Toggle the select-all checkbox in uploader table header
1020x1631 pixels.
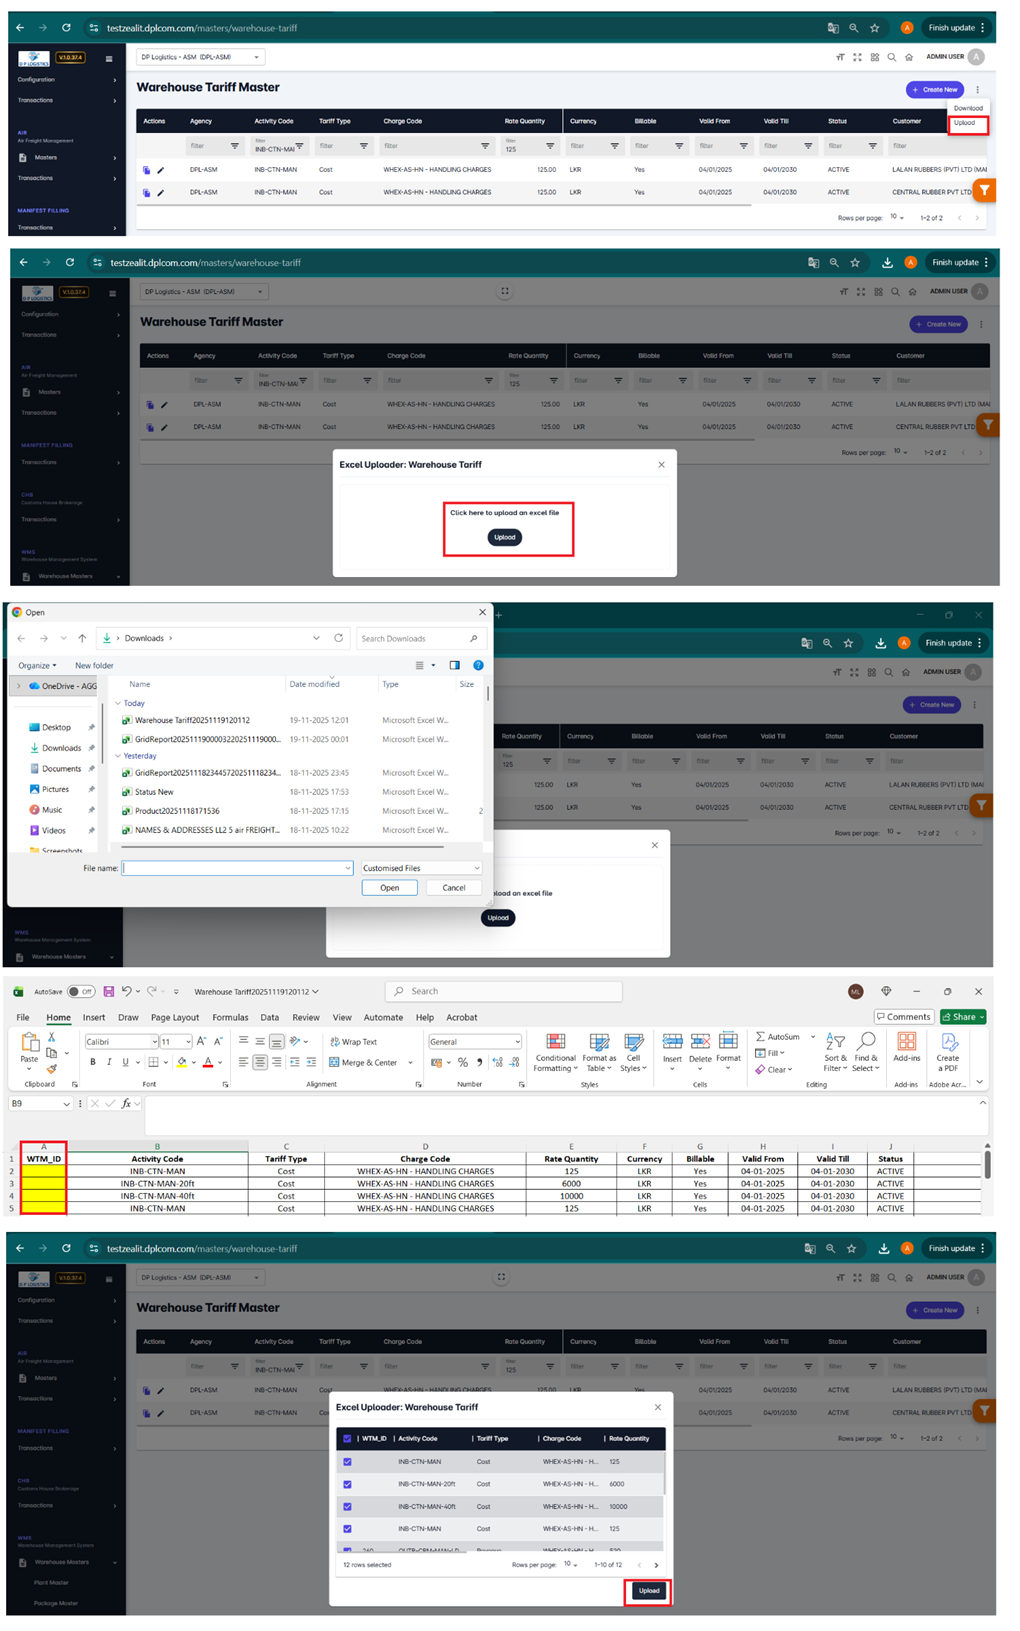click(347, 1439)
